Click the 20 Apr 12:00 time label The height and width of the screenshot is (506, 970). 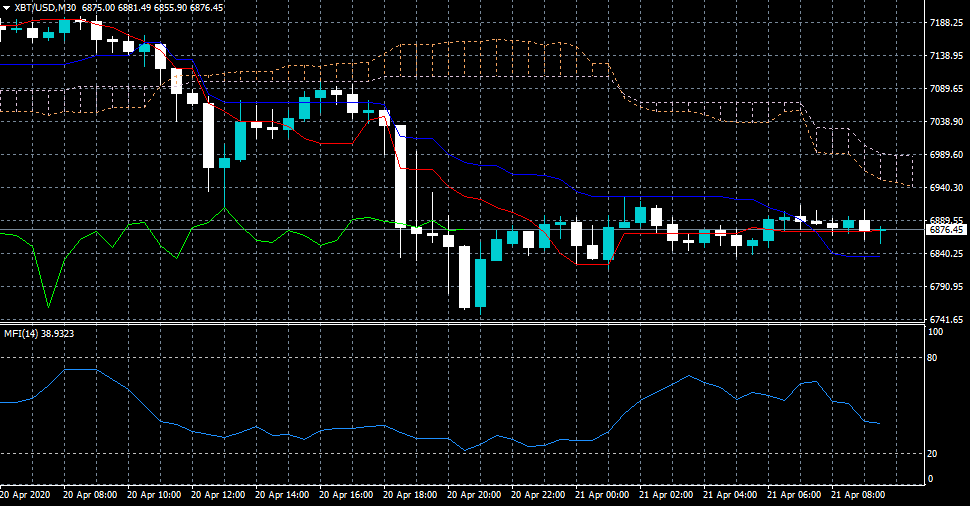[x=218, y=495]
